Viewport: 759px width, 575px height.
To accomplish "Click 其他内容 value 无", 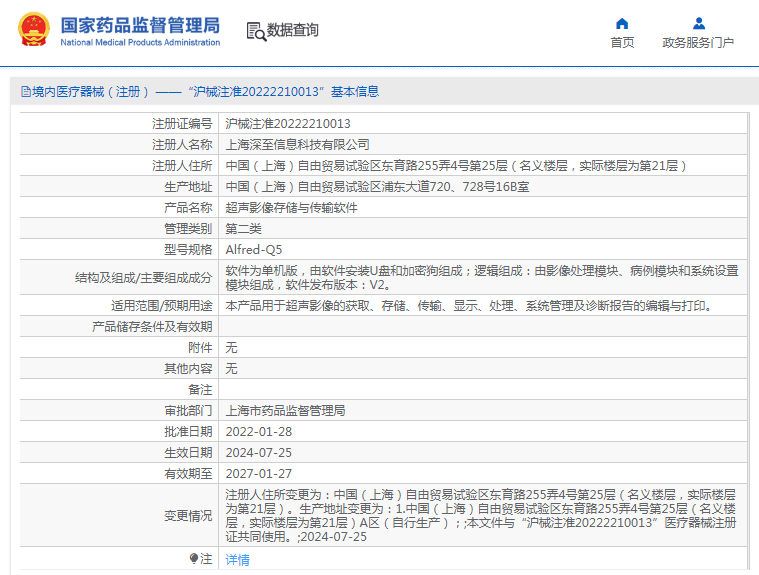I will [x=231, y=368].
